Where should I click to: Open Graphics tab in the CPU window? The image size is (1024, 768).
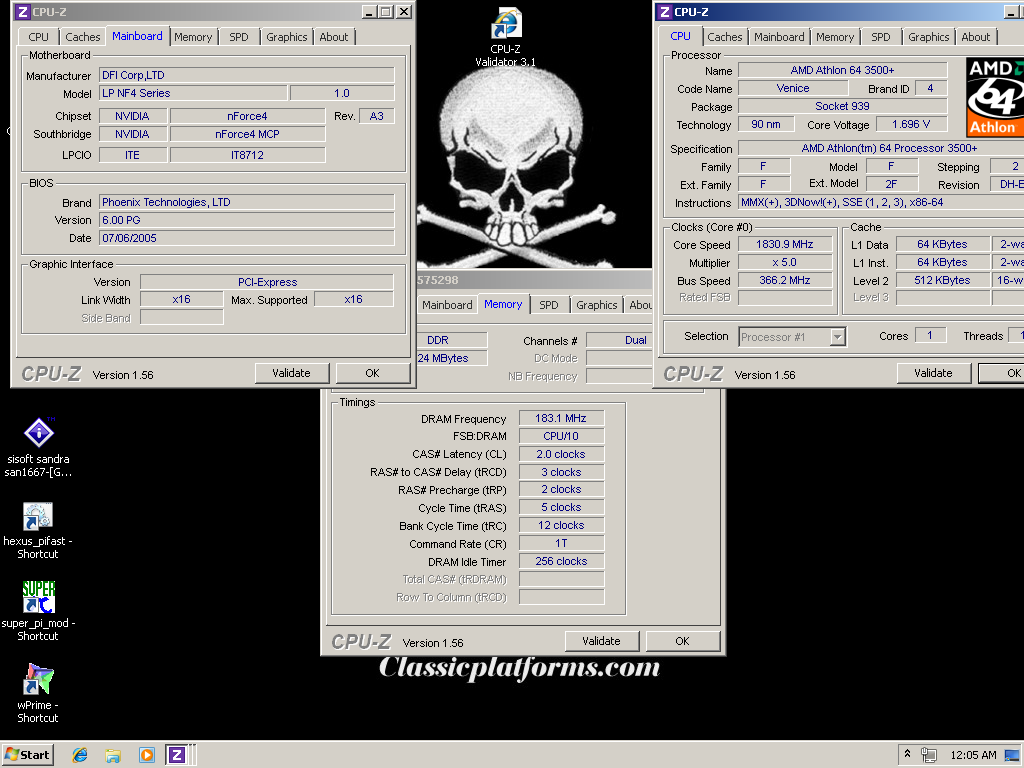(x=929, y=37)
